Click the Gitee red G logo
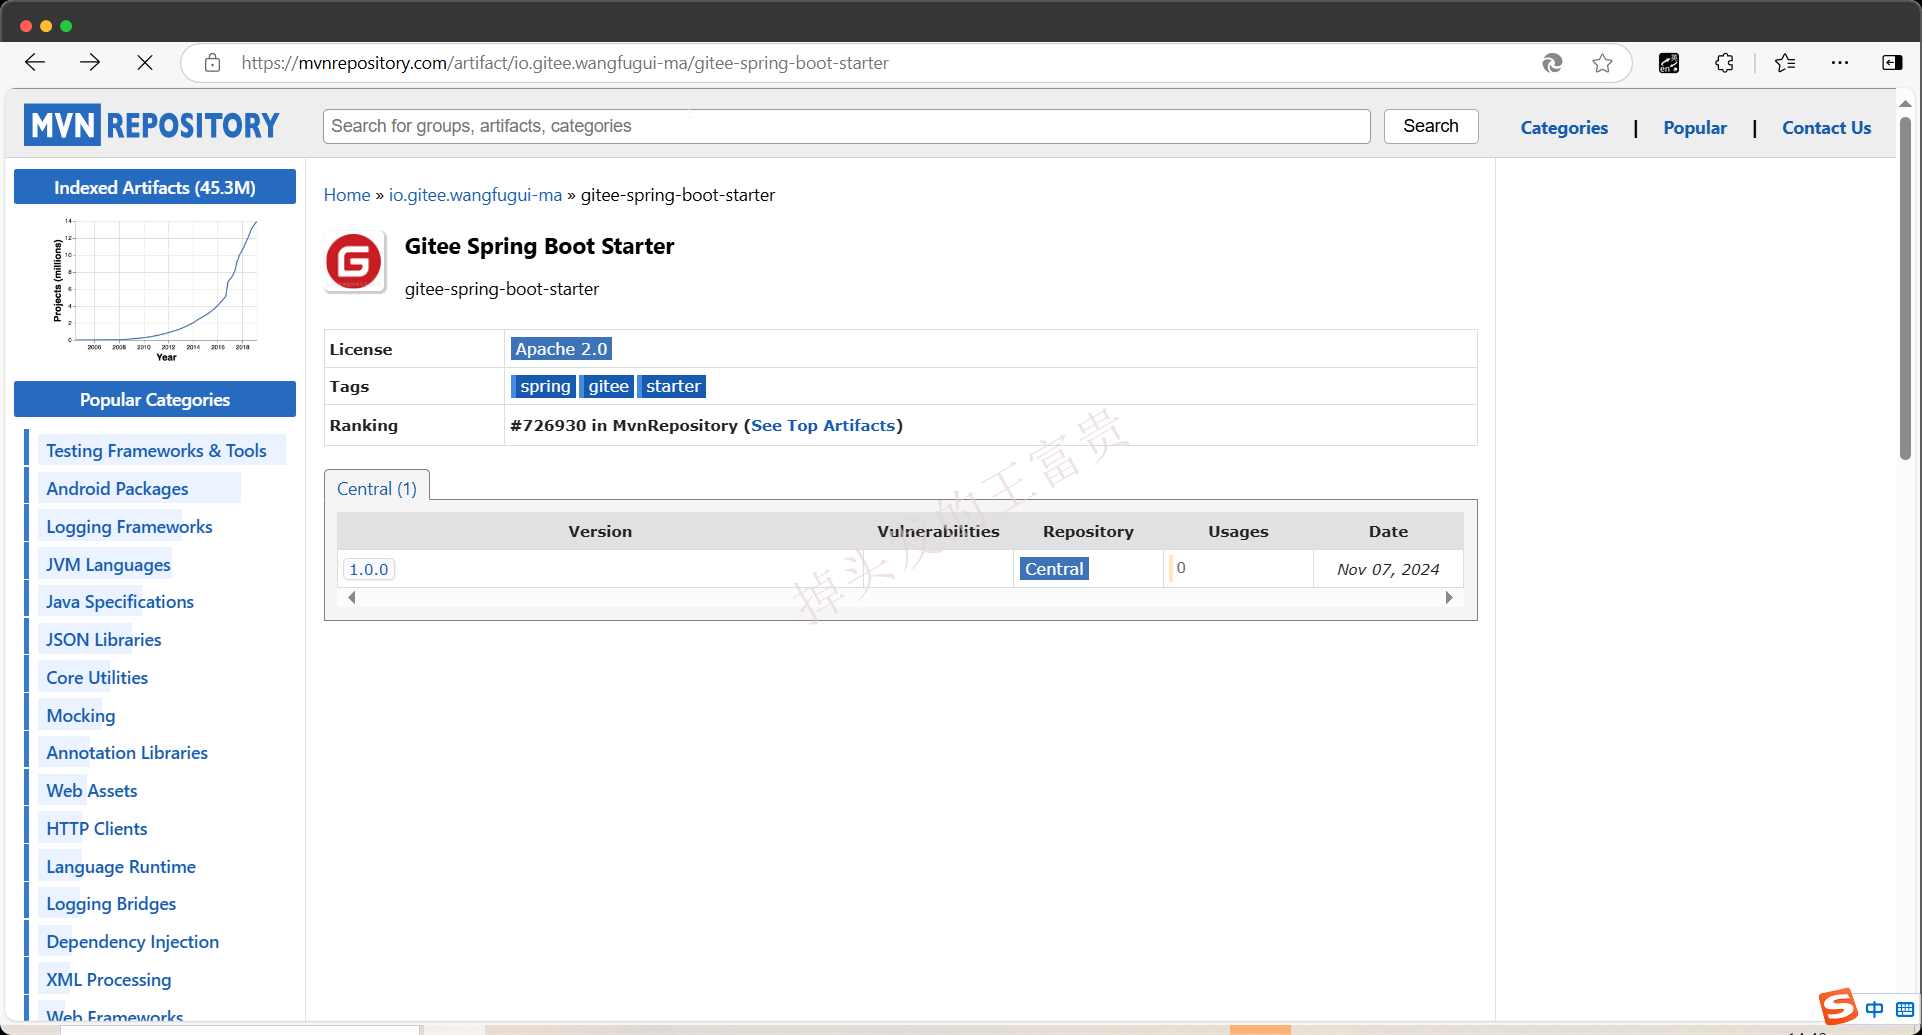This screenshot has height=1035, width=1922. point(354,262)
